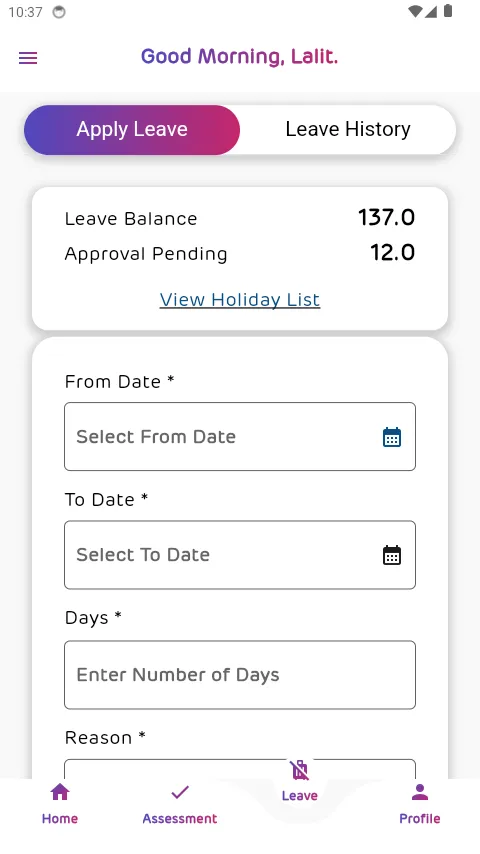Select the To Date field
This screenshot has width=480, height=854.
(x=240, y=555)
